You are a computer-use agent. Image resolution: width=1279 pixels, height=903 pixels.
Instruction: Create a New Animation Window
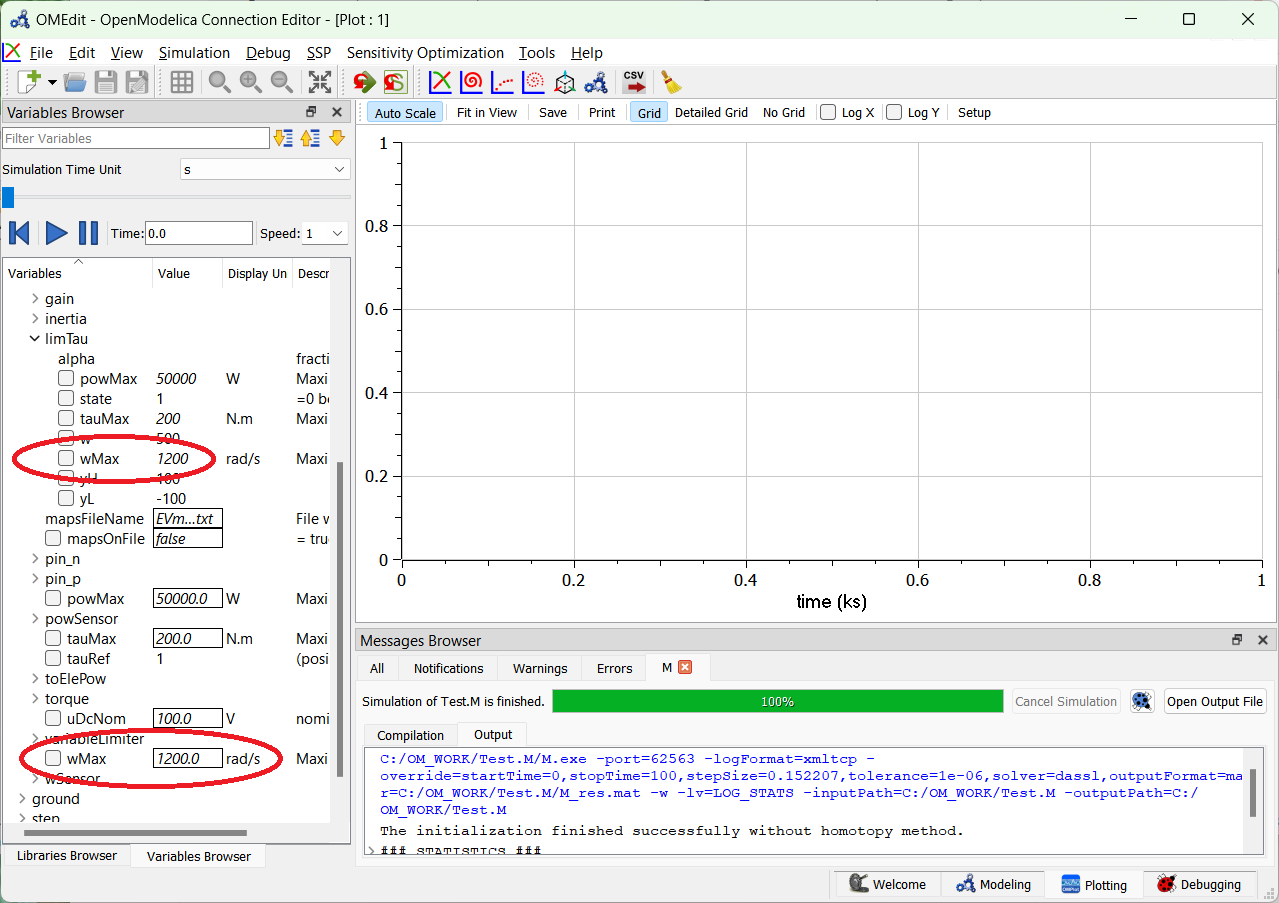pyautogui.click(x=564, y=82)
